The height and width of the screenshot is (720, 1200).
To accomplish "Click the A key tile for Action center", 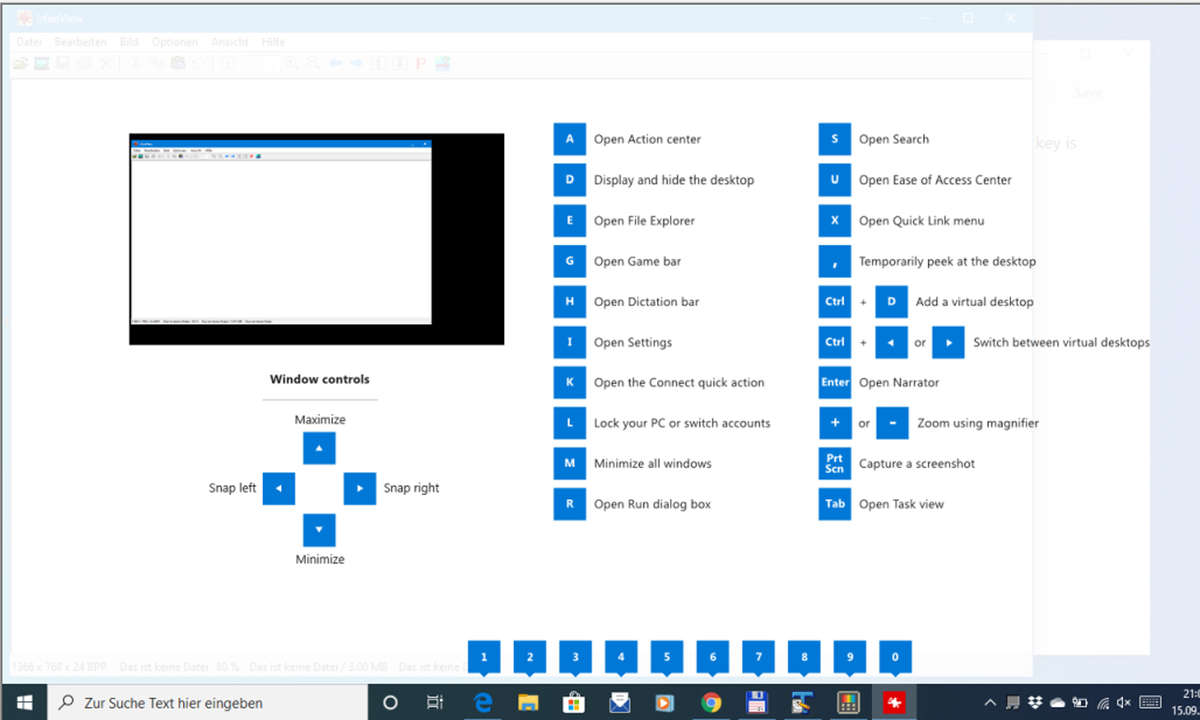I will tap(569, 139).
